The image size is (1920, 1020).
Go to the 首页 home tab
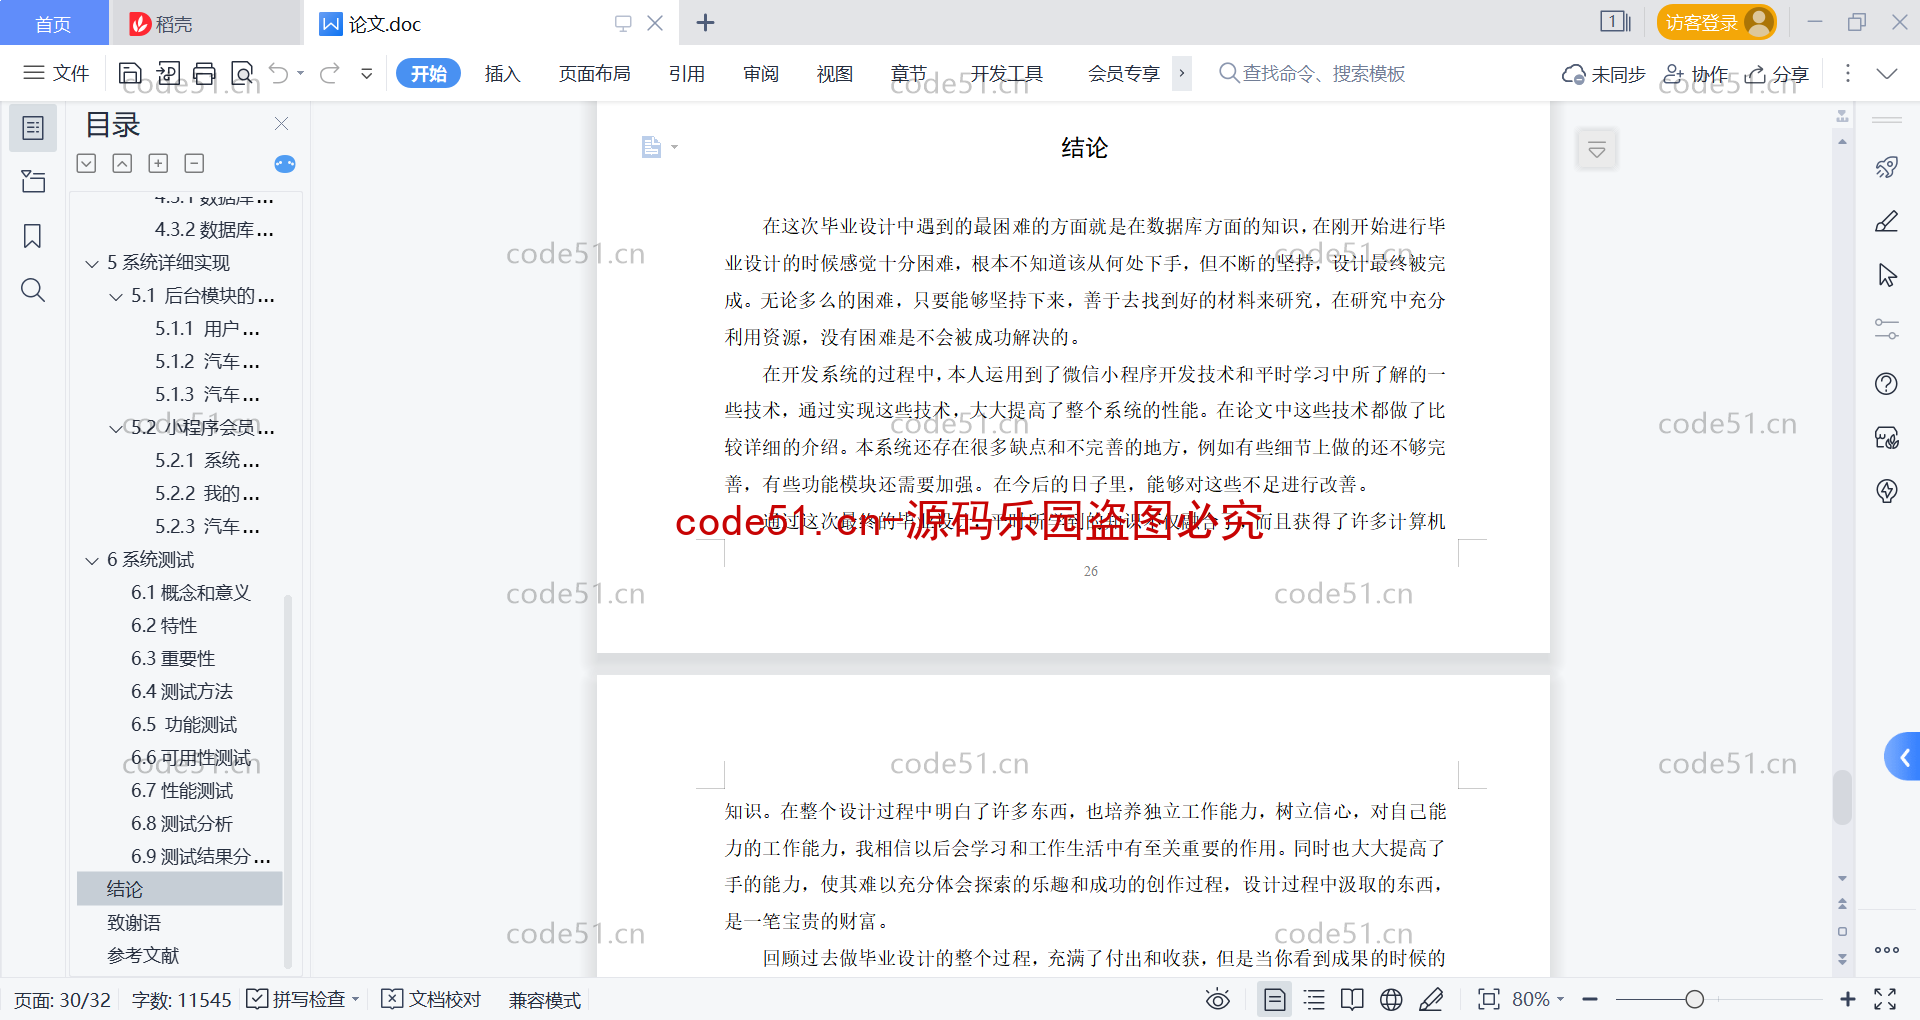[53, 23]
